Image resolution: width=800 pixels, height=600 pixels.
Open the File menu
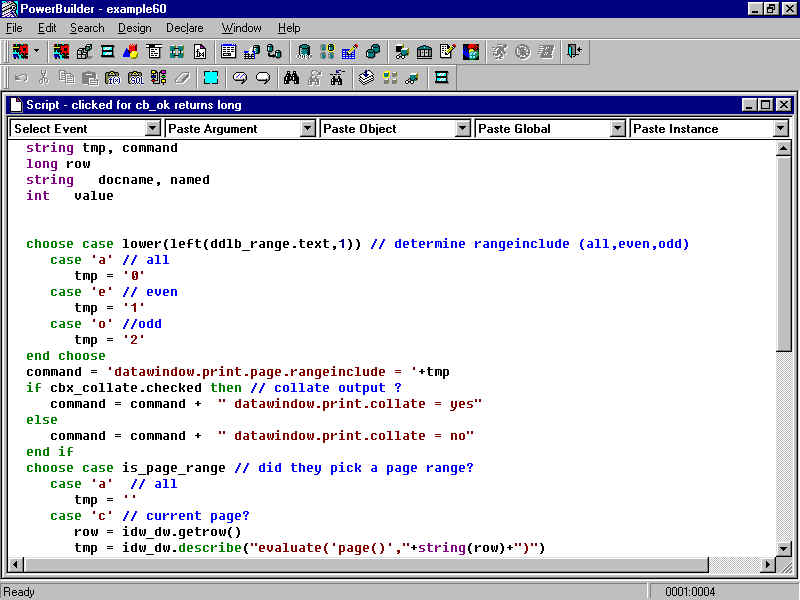tap(14, 28)
